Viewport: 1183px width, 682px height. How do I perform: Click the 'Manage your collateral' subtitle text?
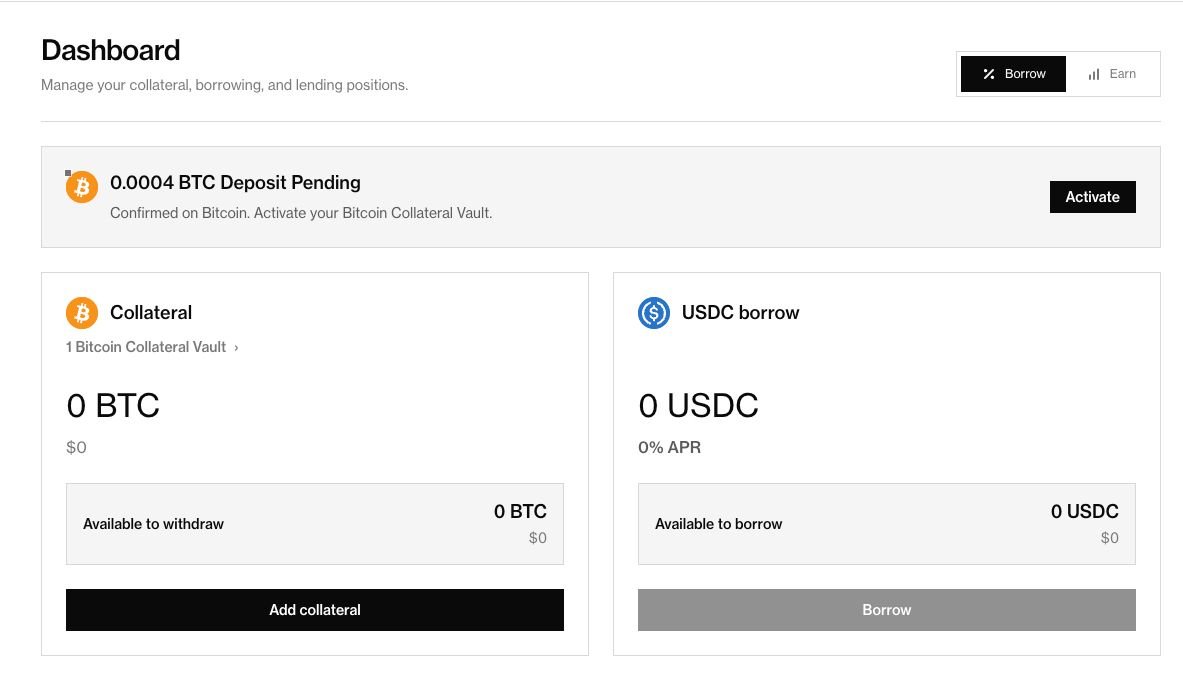(x=224, y=85)
